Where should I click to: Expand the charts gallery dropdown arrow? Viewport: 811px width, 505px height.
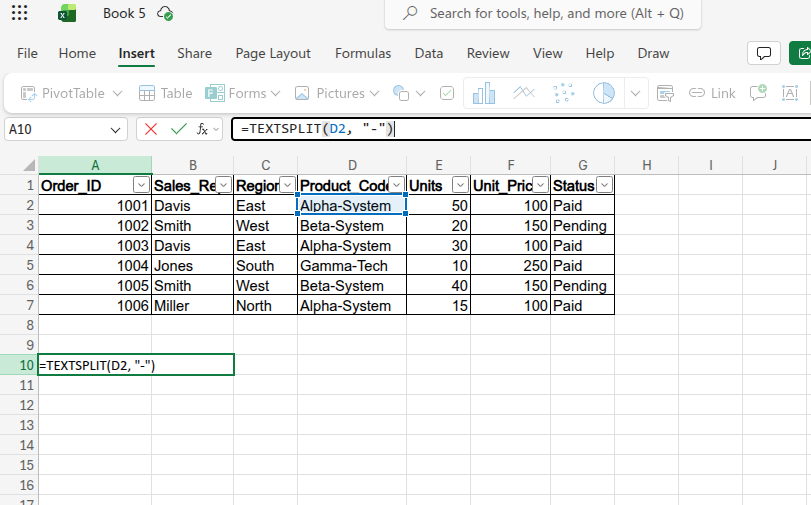(x=636, y=93)
